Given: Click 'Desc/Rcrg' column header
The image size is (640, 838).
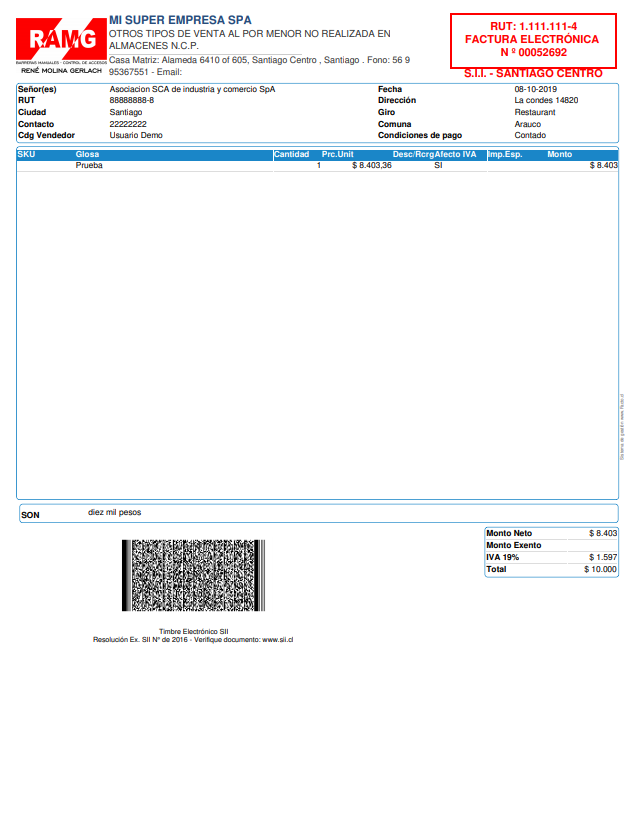Looking at the screenshot, I should (413, 154).
